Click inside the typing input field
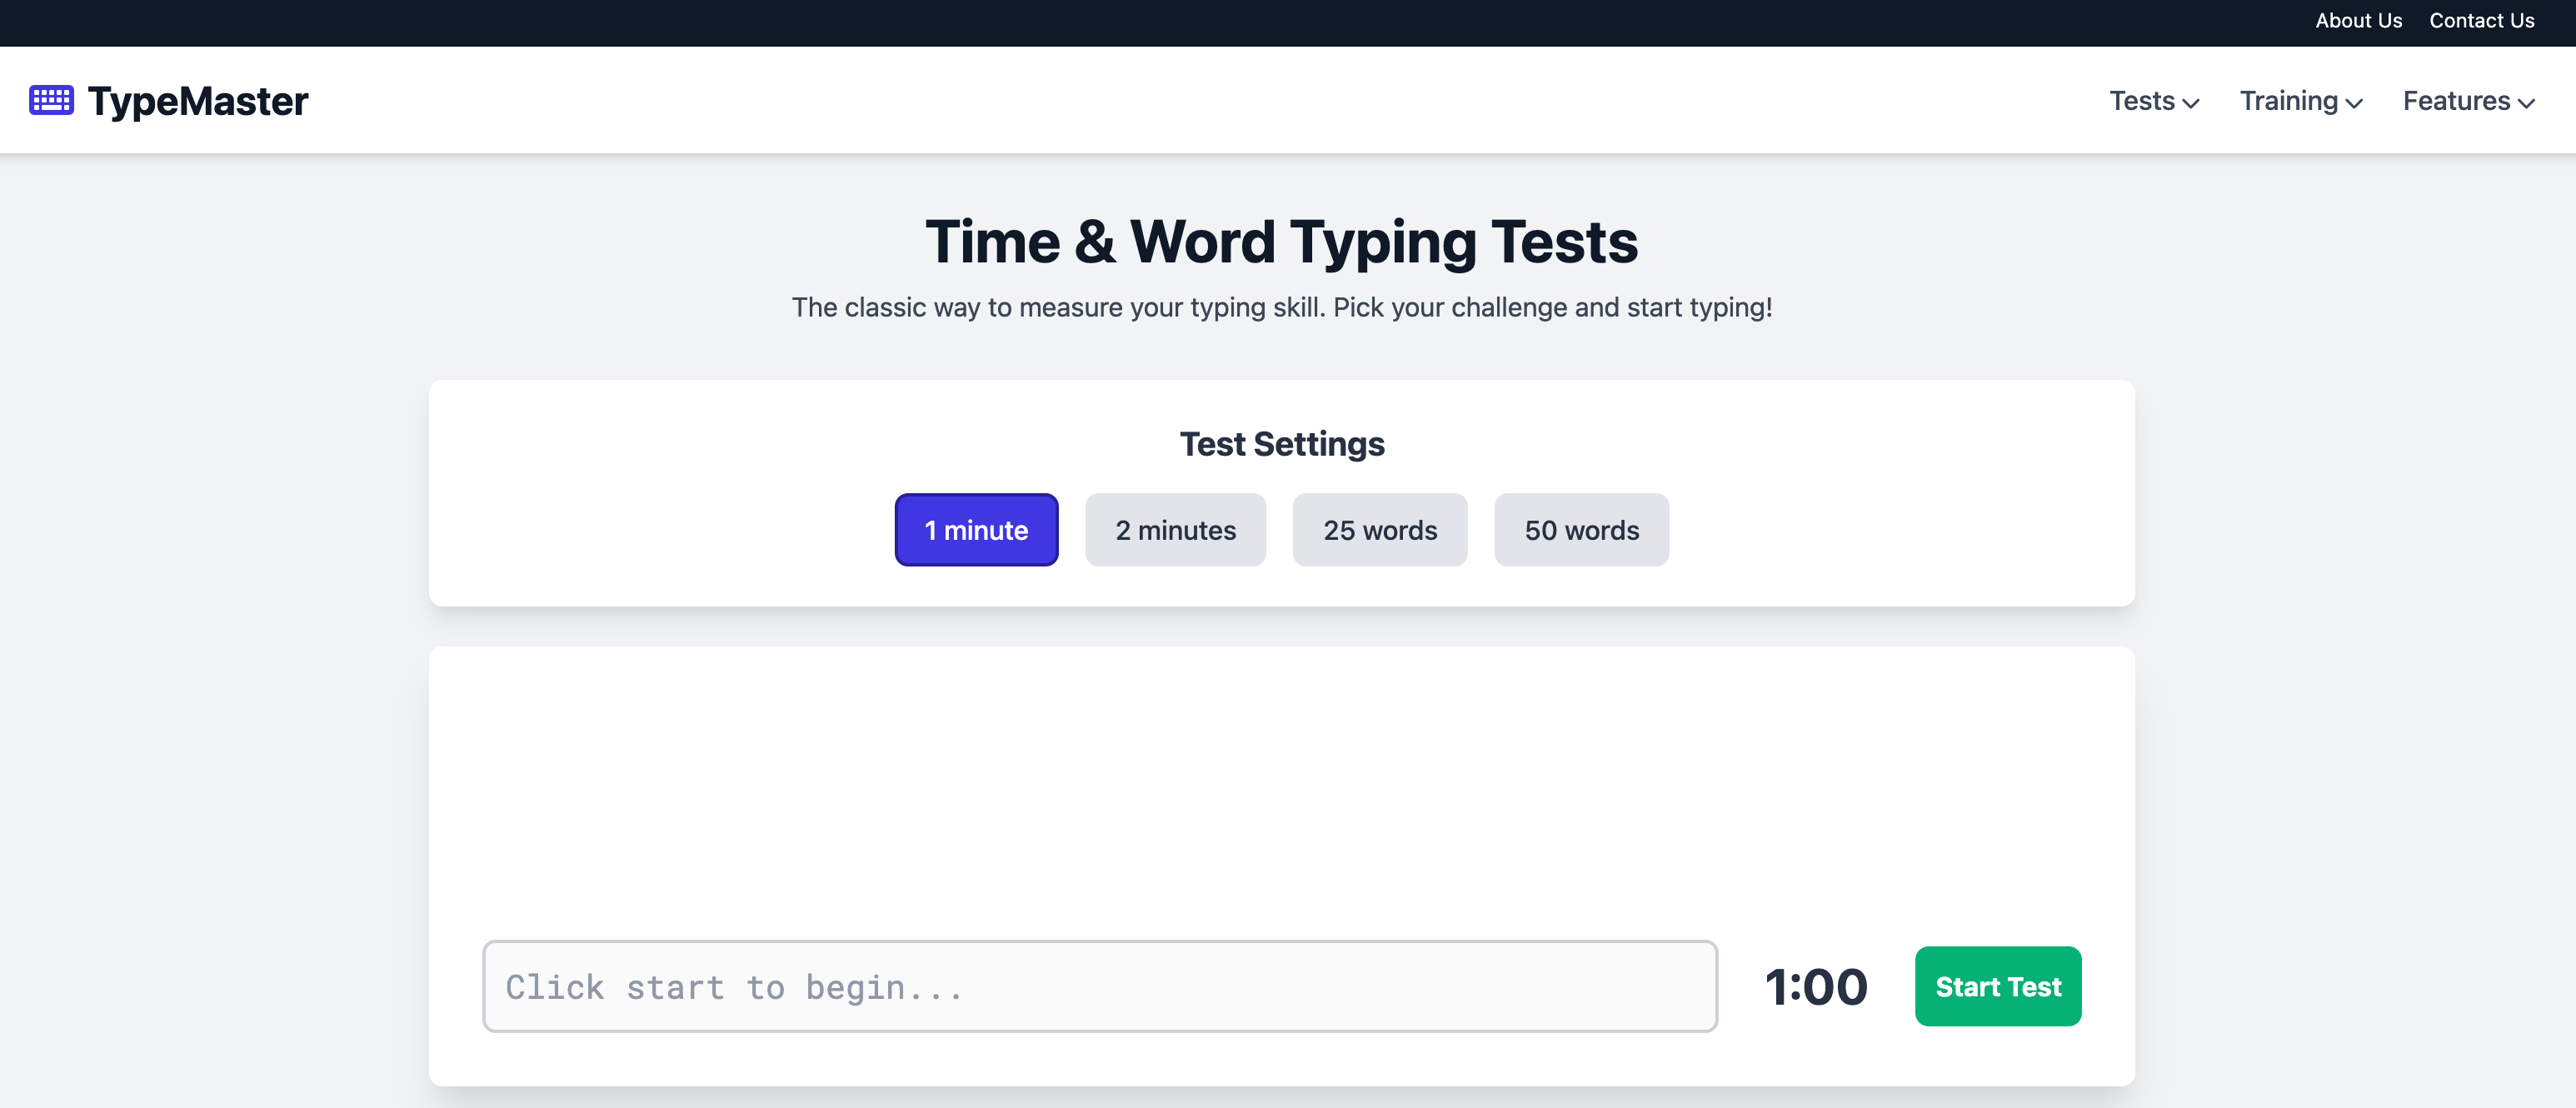The image size is (2576, 1108). pyautogui.click(x=1100, y=986)
